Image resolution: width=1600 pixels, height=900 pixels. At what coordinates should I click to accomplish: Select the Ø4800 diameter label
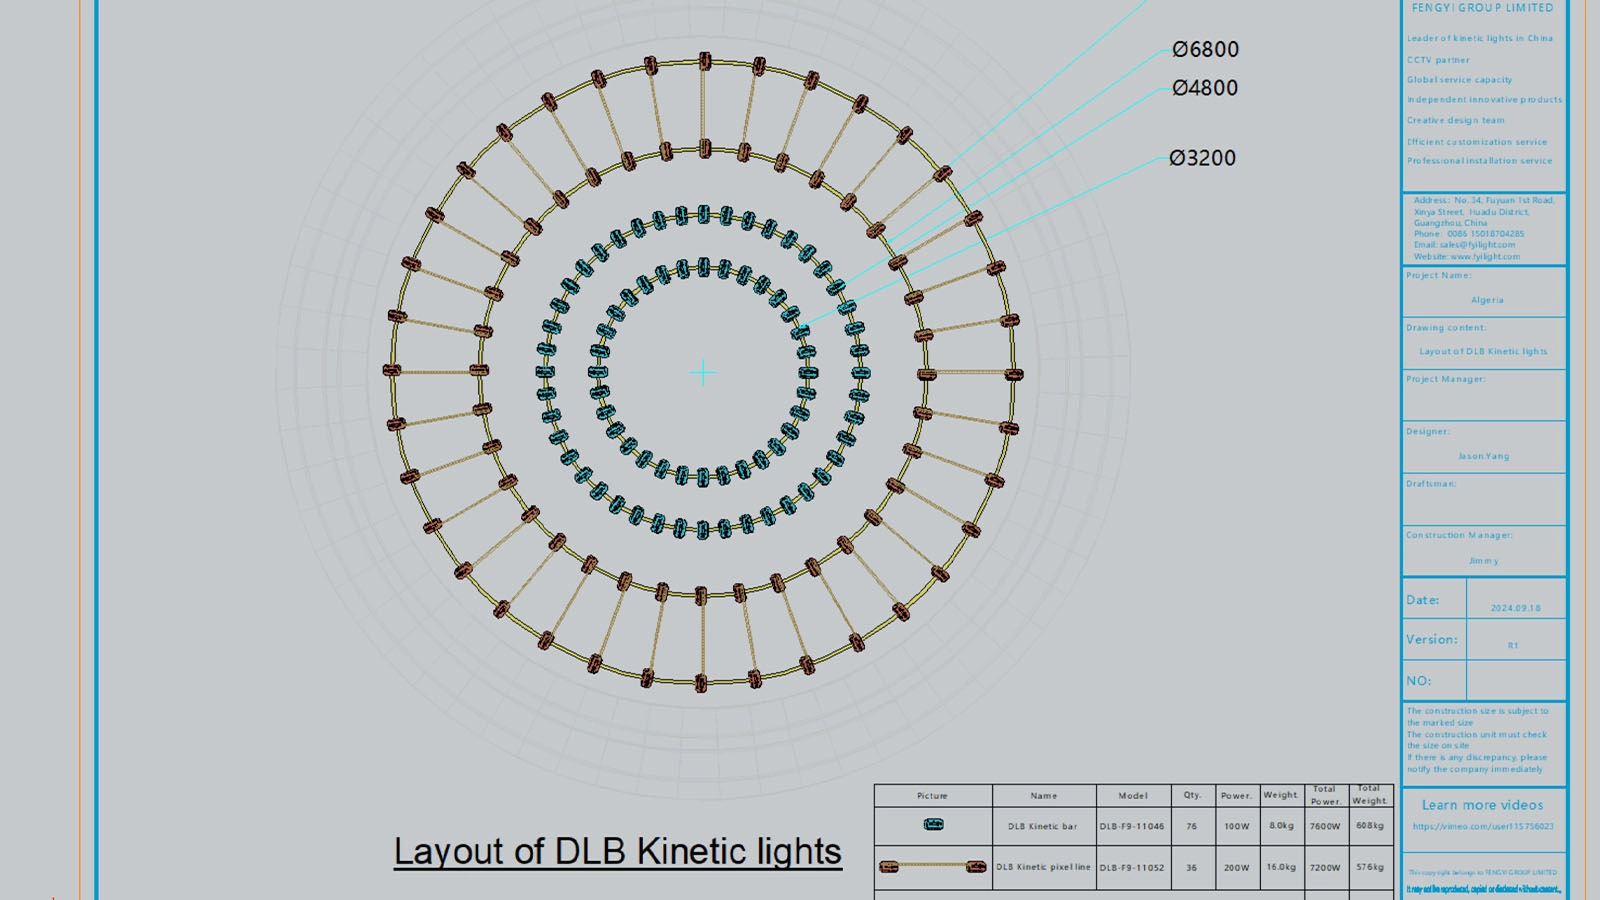click(1205, 89)
